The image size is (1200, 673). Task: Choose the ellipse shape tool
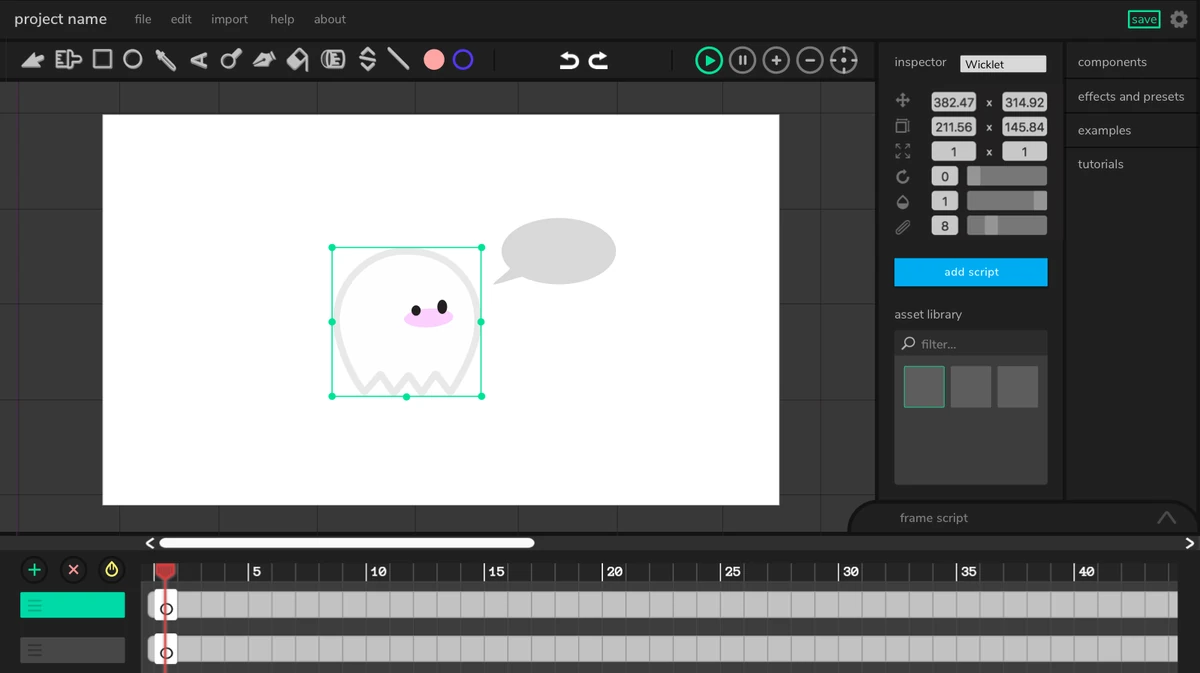132,60
